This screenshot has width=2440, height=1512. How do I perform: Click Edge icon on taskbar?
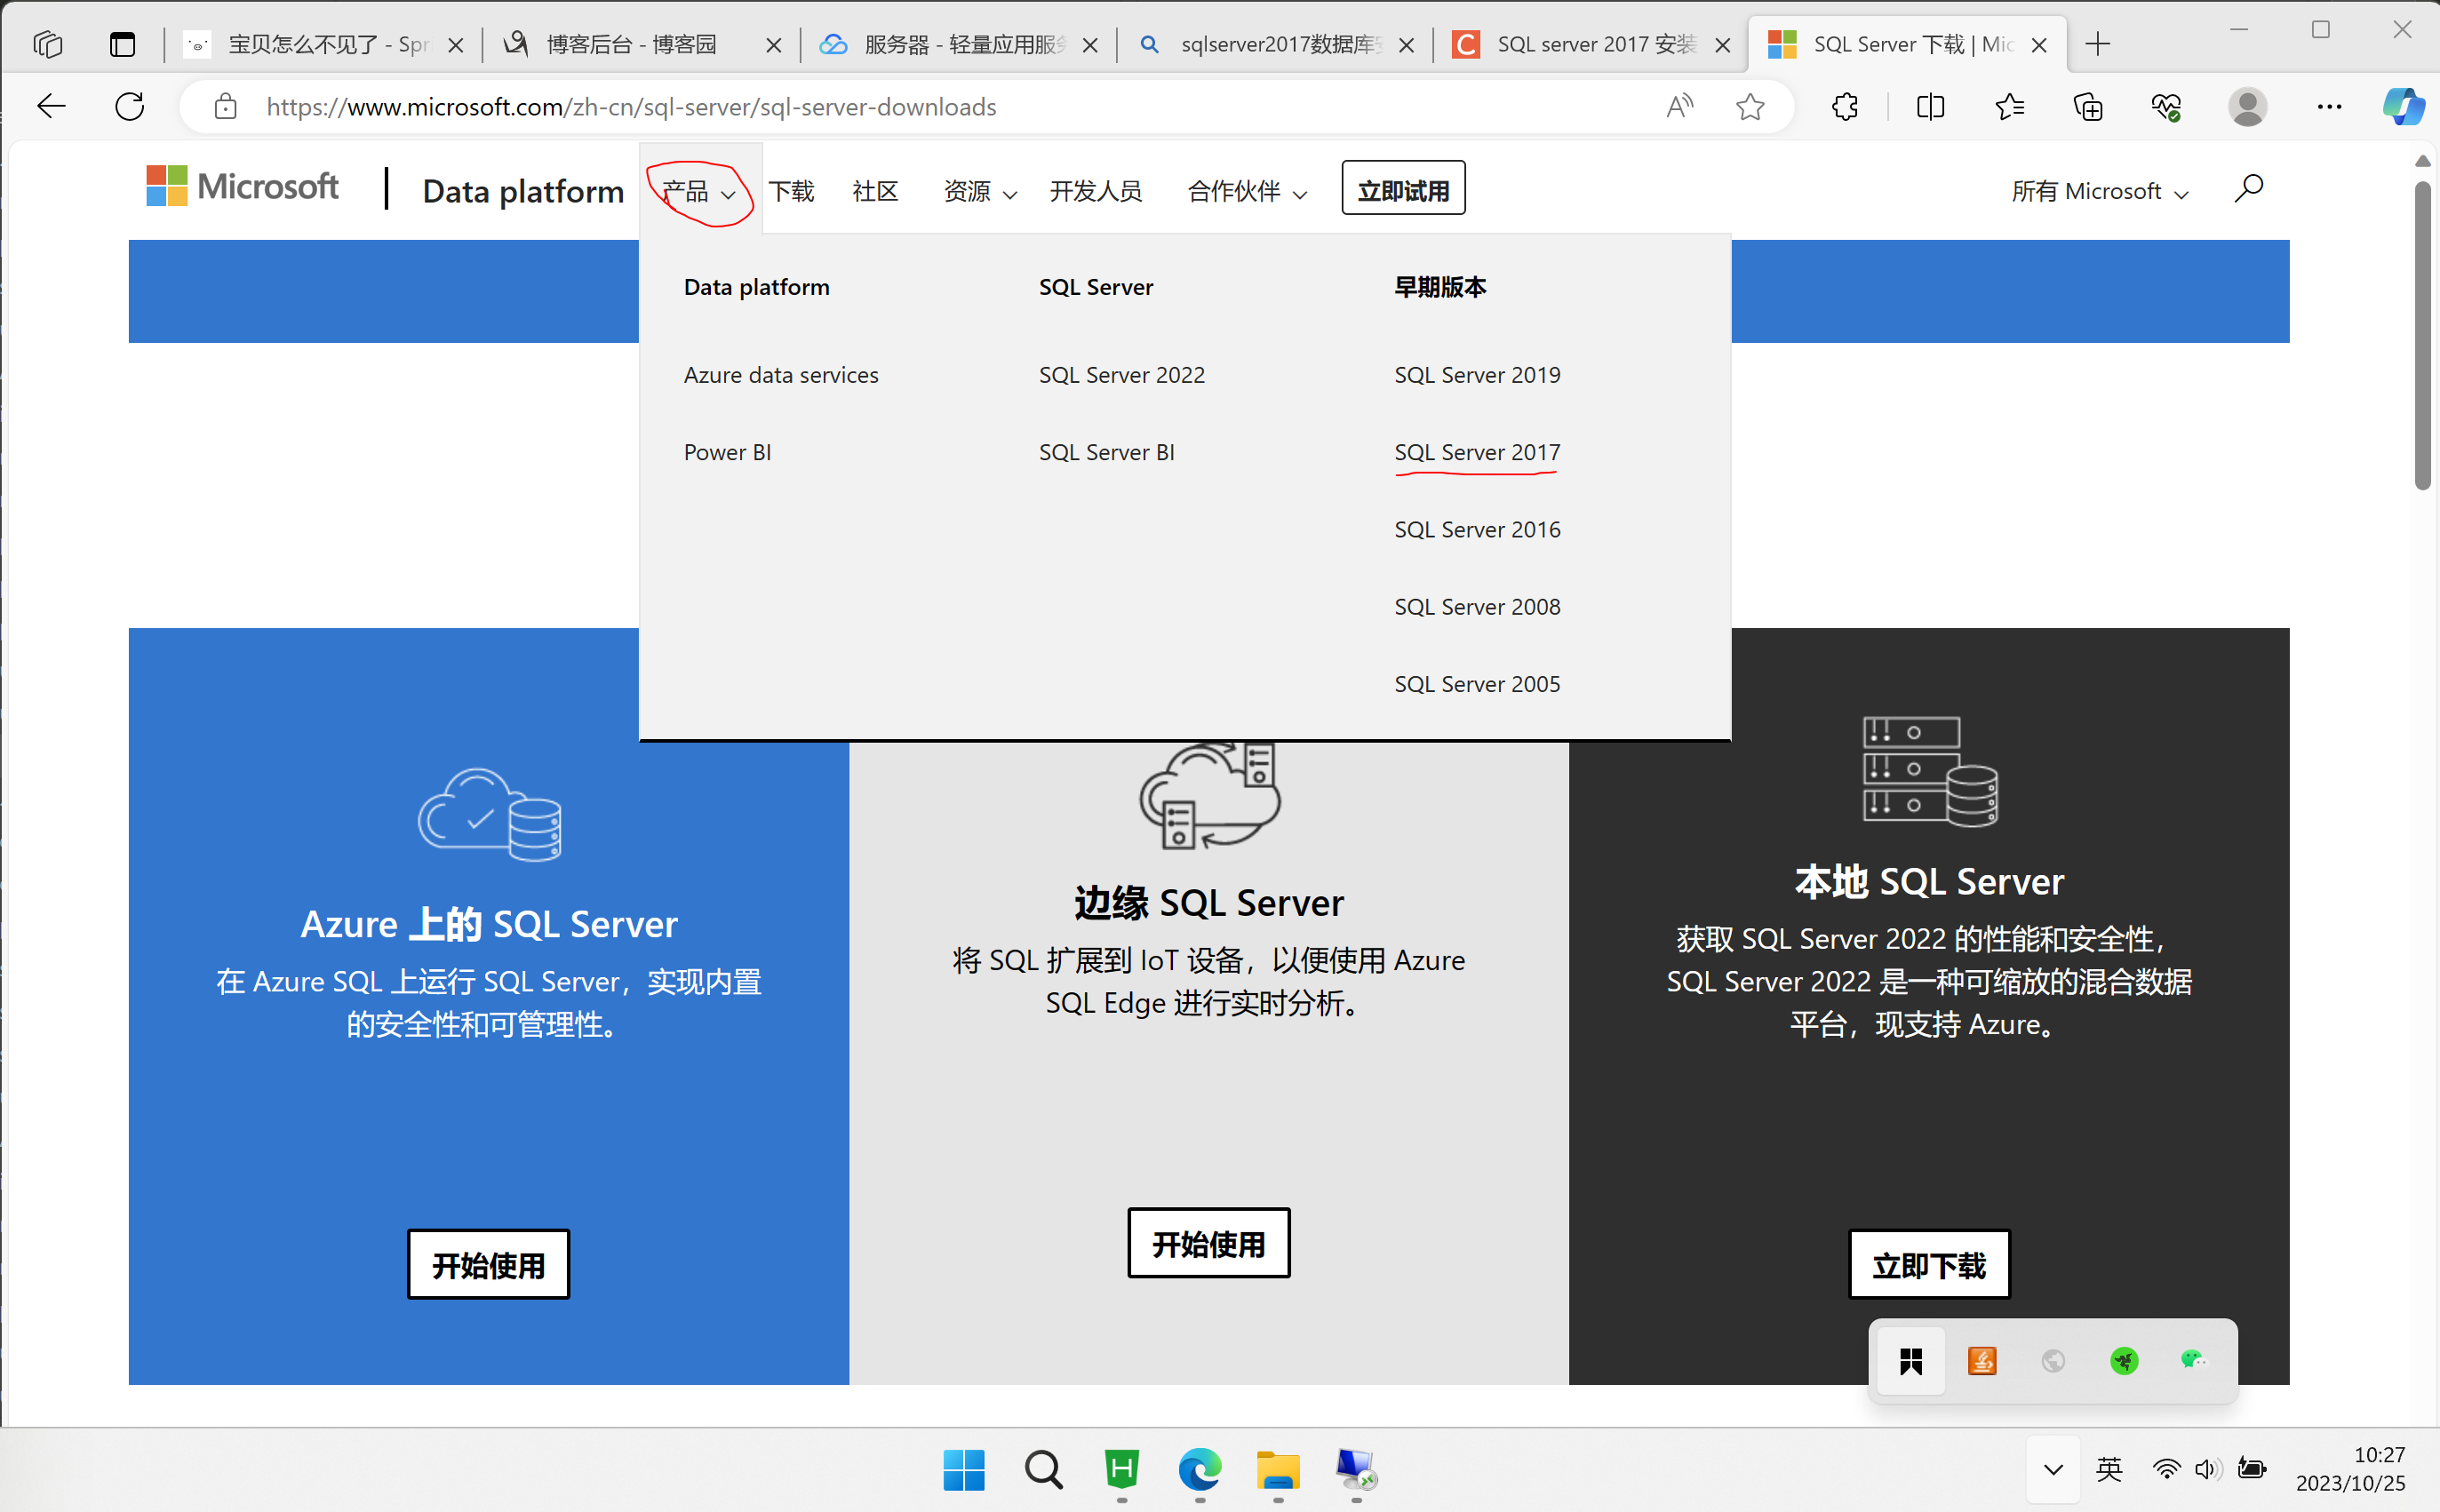tap(1200, 1469)
